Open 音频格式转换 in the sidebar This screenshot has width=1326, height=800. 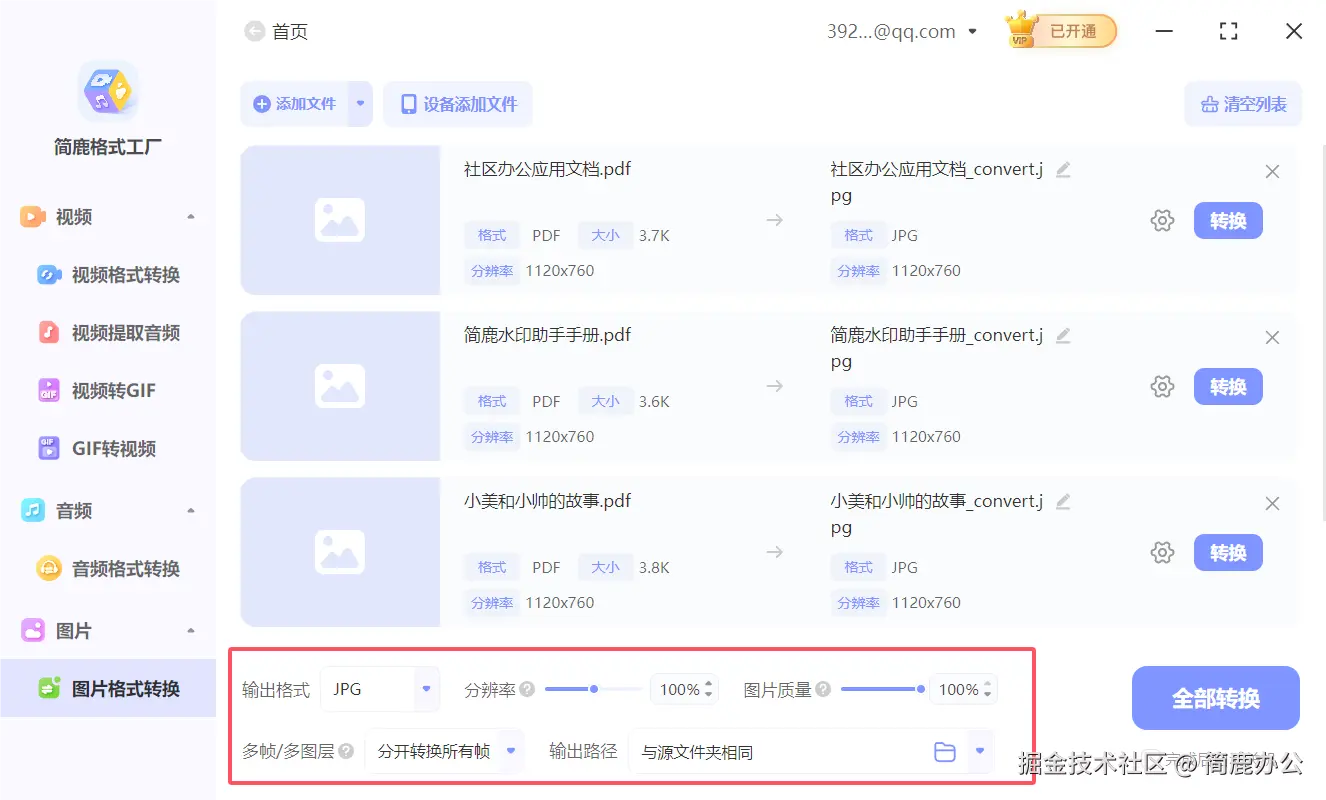click(x=108, y=569)
